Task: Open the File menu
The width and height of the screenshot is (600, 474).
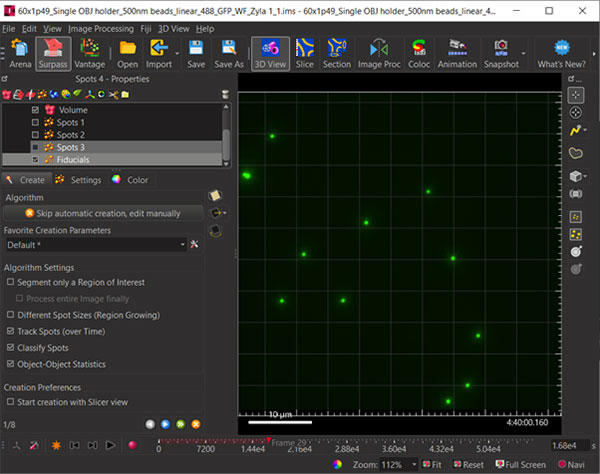Action: [x=8, y=29]
